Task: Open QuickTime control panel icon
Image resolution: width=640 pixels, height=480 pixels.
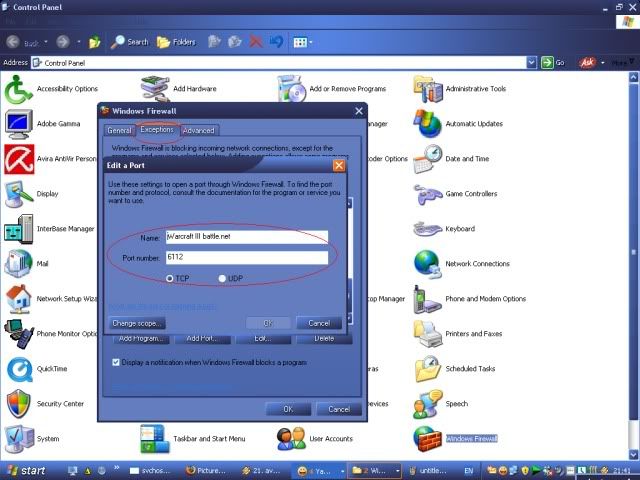Action: point(19,369)
